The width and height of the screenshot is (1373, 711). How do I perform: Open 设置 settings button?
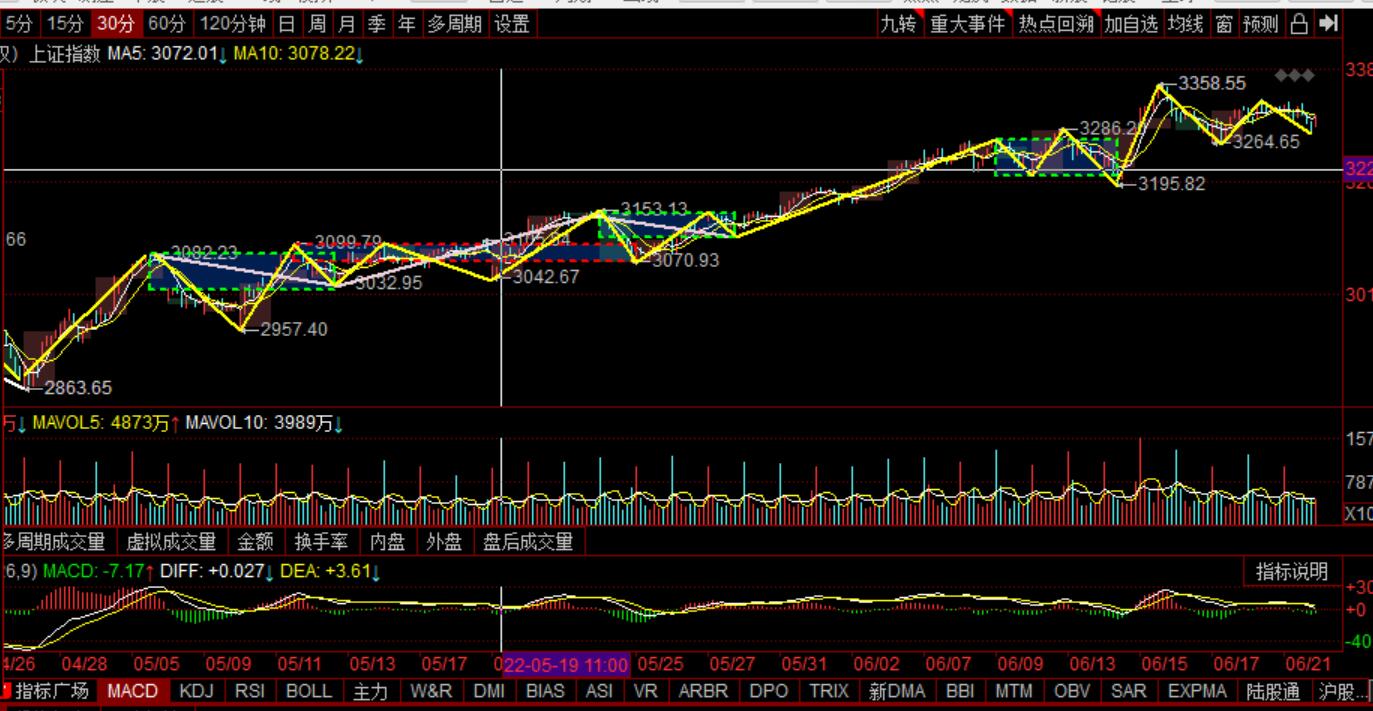[x=512, y=24]
